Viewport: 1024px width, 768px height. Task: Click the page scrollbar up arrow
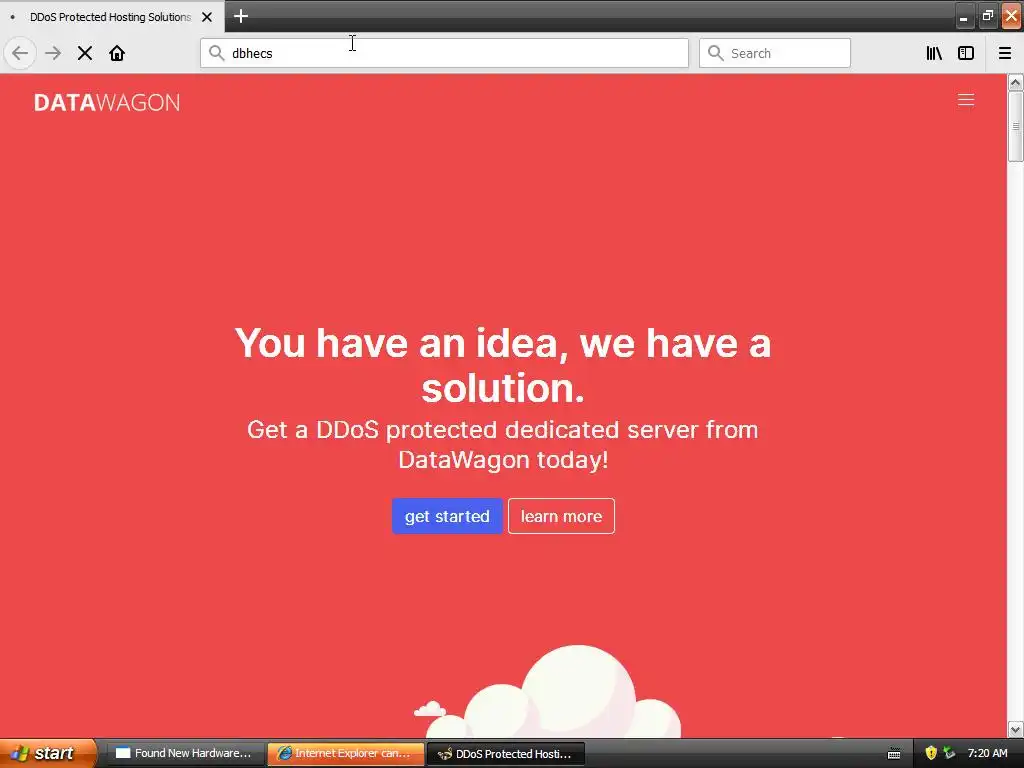click(x=1015, y=82)
